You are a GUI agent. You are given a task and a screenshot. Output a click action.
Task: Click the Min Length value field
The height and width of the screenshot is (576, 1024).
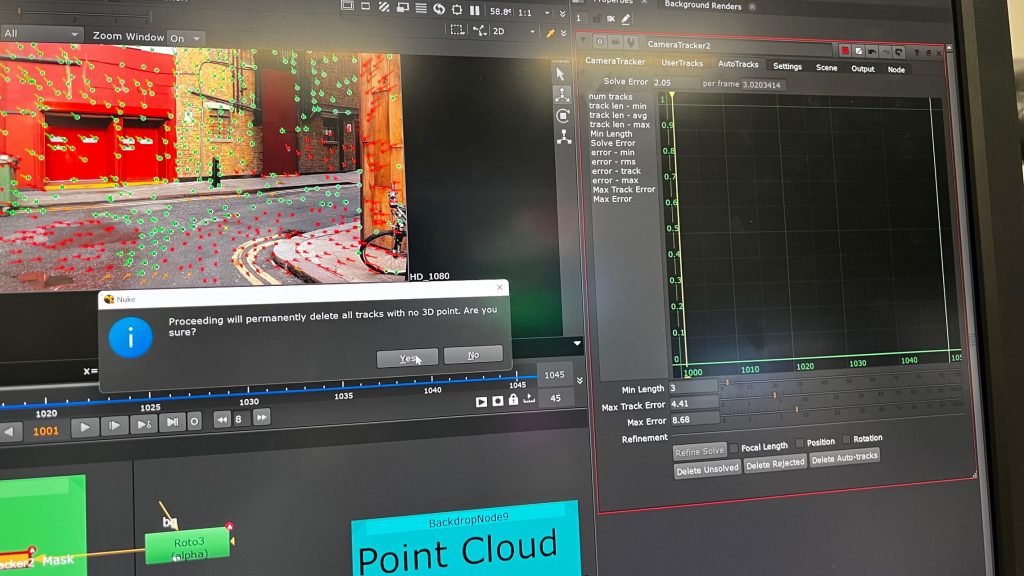(694, 387)
